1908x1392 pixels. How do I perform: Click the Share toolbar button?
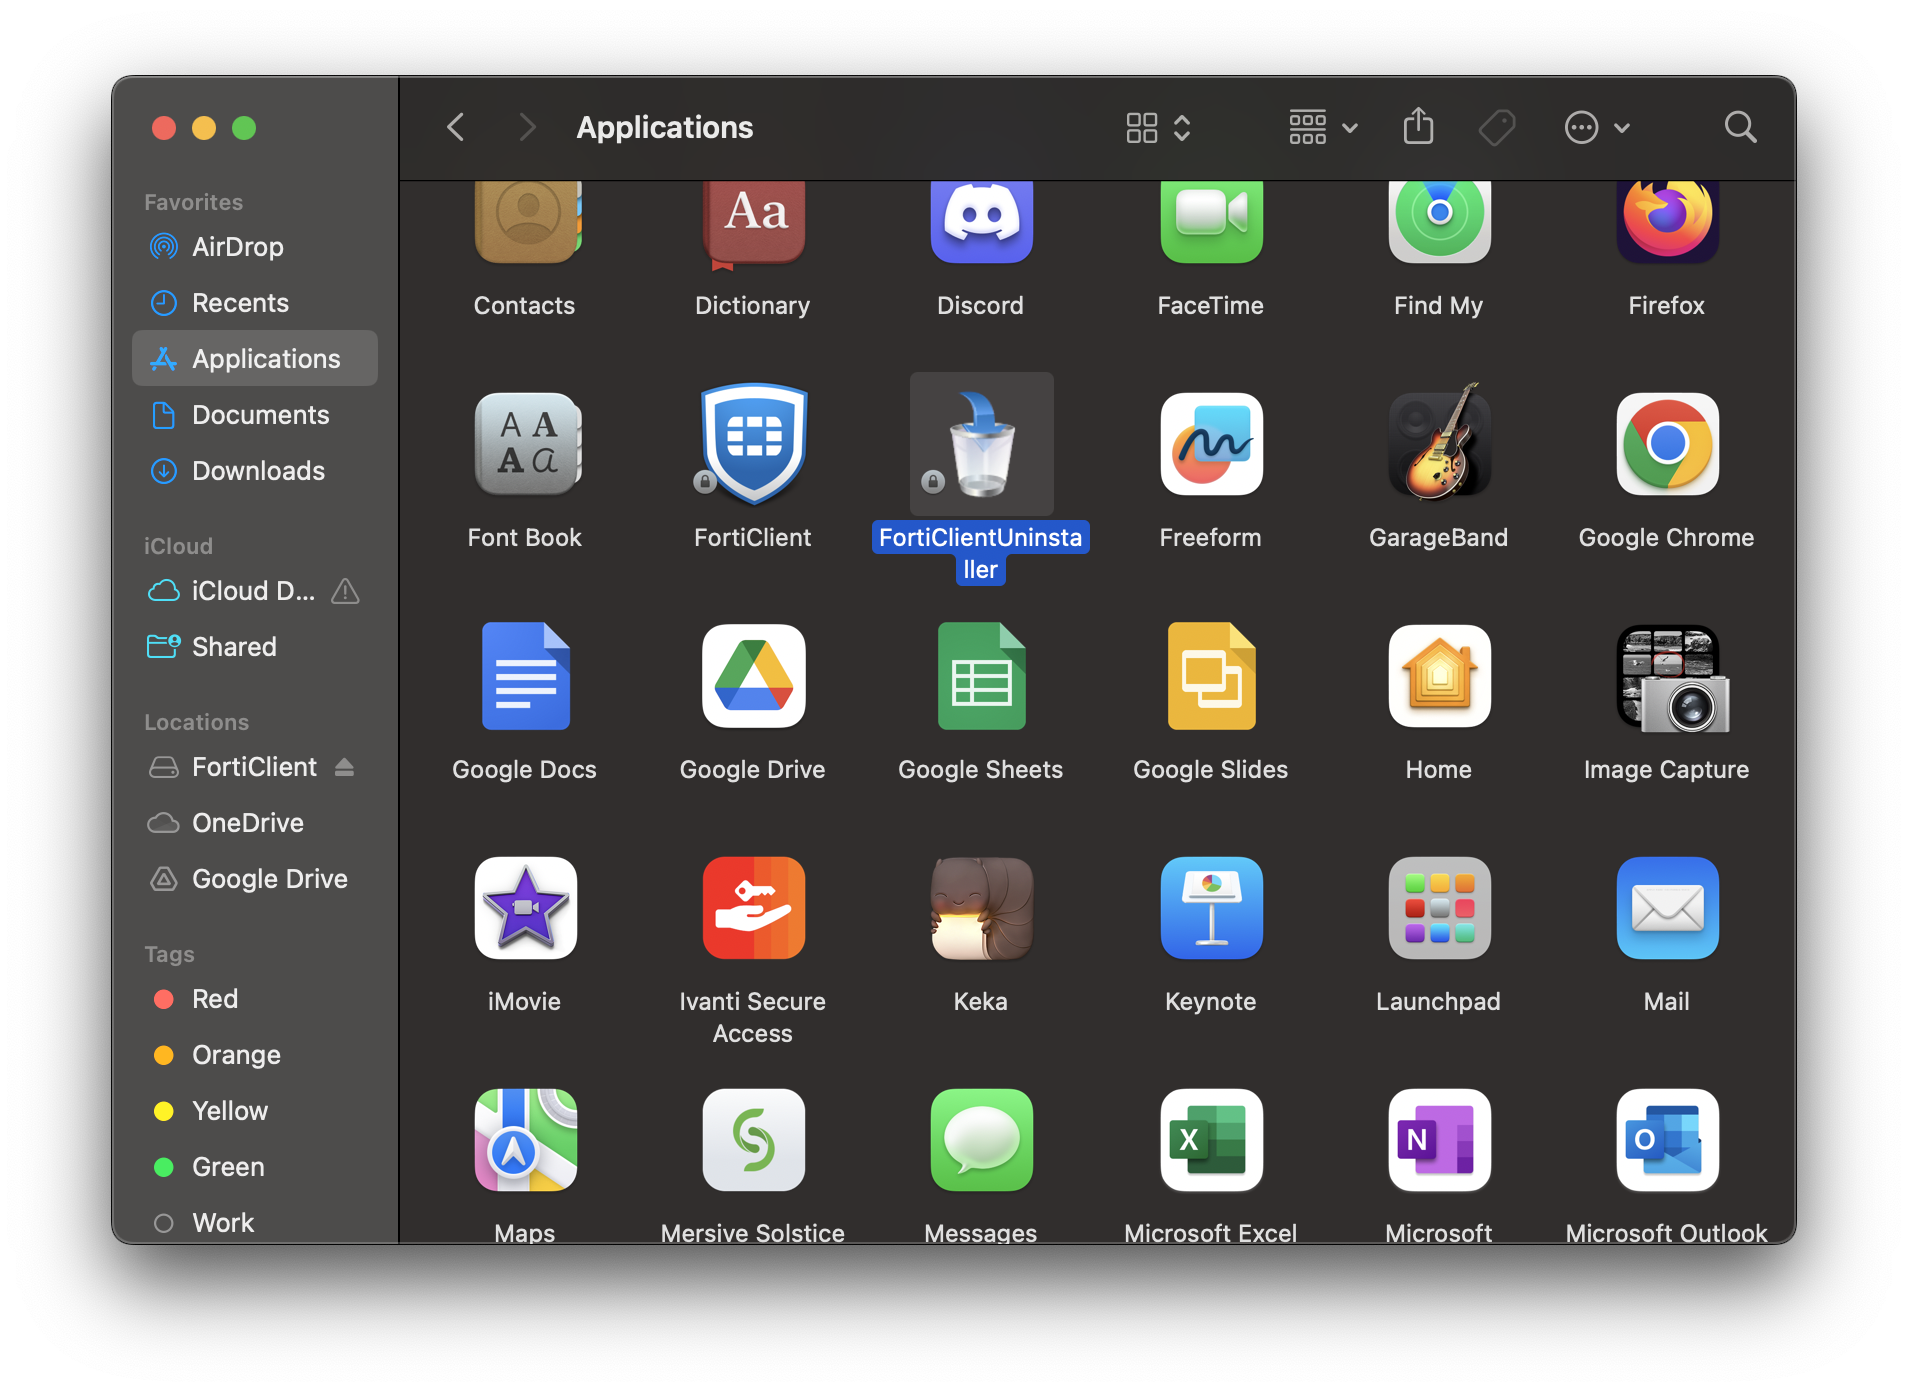click(x=1418, y=127)
